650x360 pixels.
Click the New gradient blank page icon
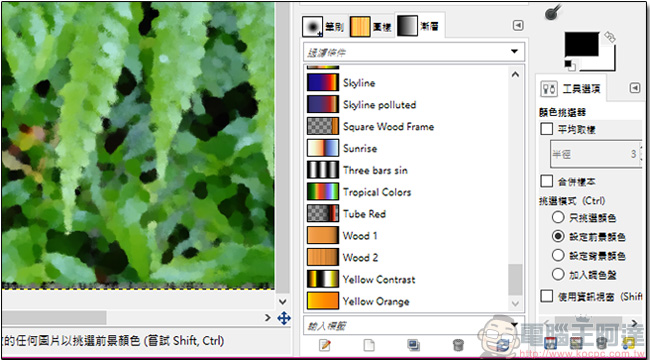[369, 345]
